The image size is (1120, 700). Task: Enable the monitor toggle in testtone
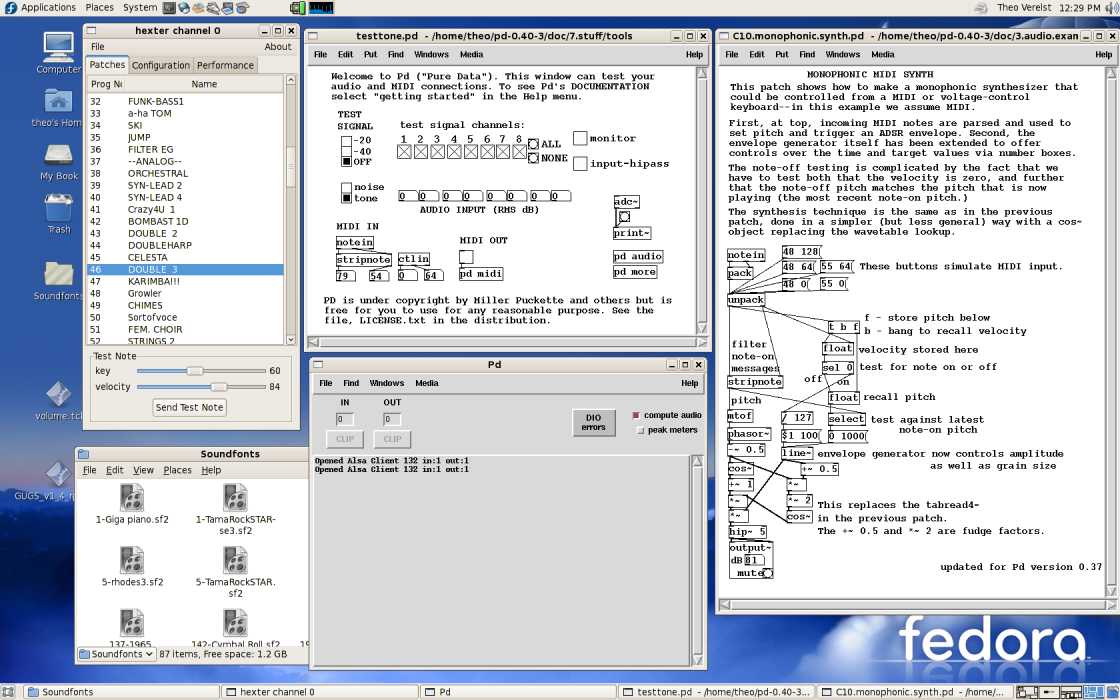point(580,138)
